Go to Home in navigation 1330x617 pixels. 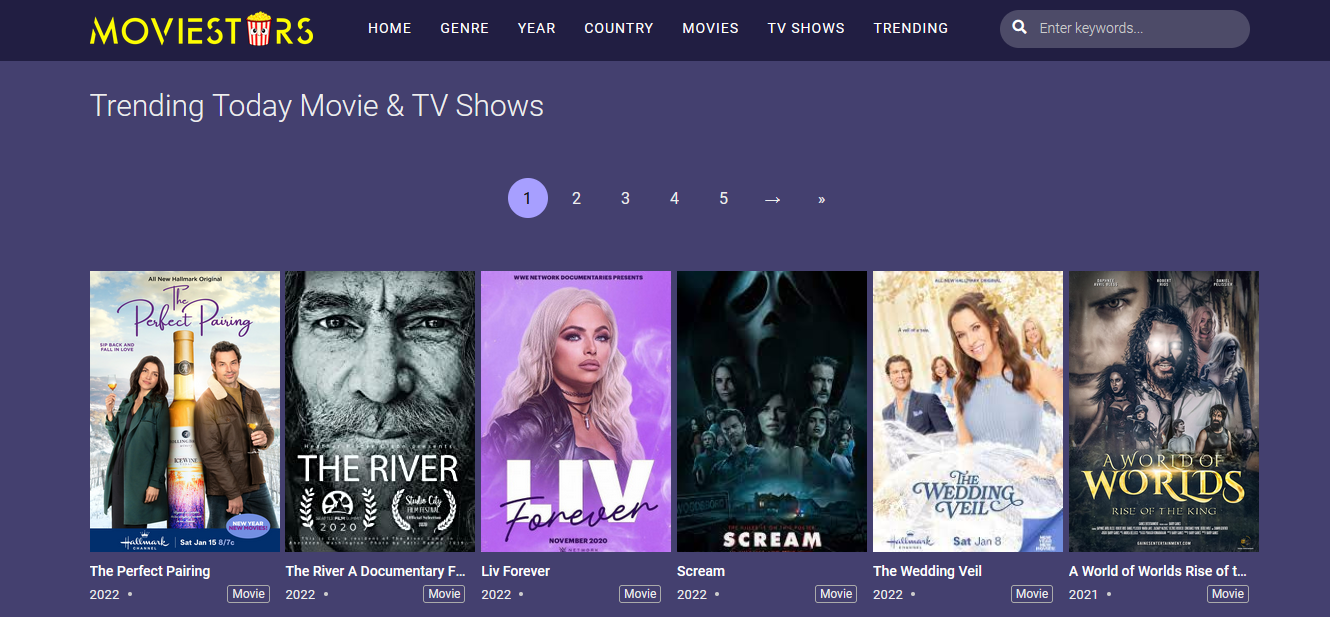tap(390, 28)
